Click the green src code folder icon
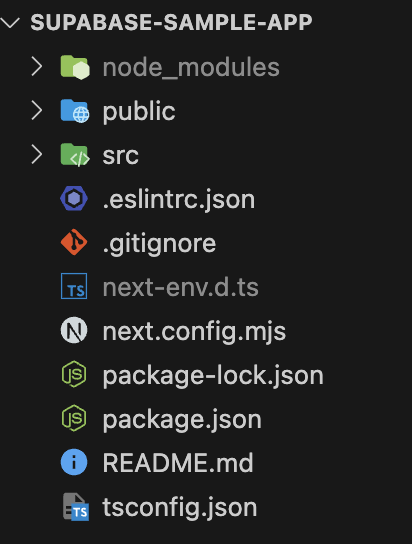 pos(75,155)
